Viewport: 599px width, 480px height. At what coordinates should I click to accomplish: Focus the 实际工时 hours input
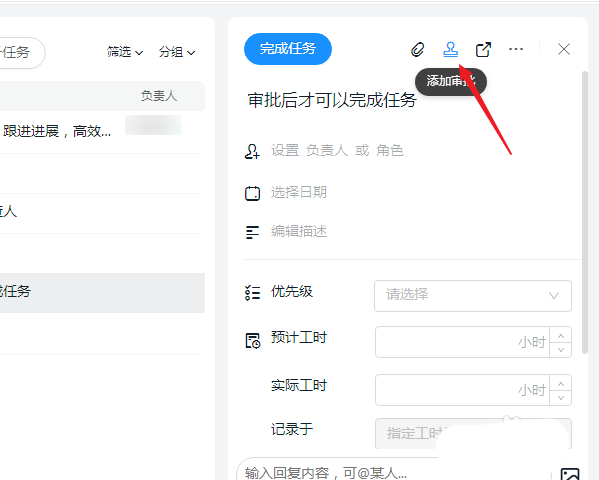pos(462,390)
